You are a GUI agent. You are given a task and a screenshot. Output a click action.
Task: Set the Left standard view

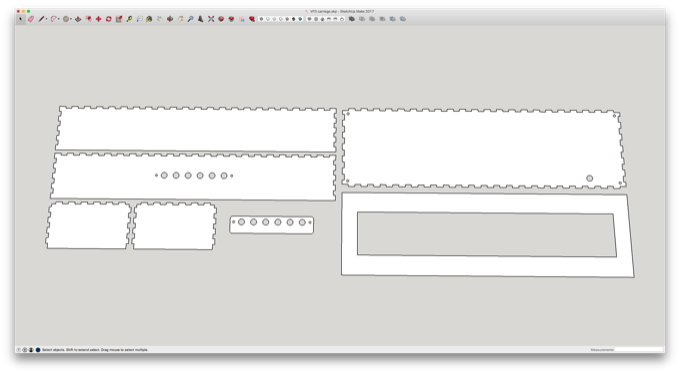click(342, 19)
